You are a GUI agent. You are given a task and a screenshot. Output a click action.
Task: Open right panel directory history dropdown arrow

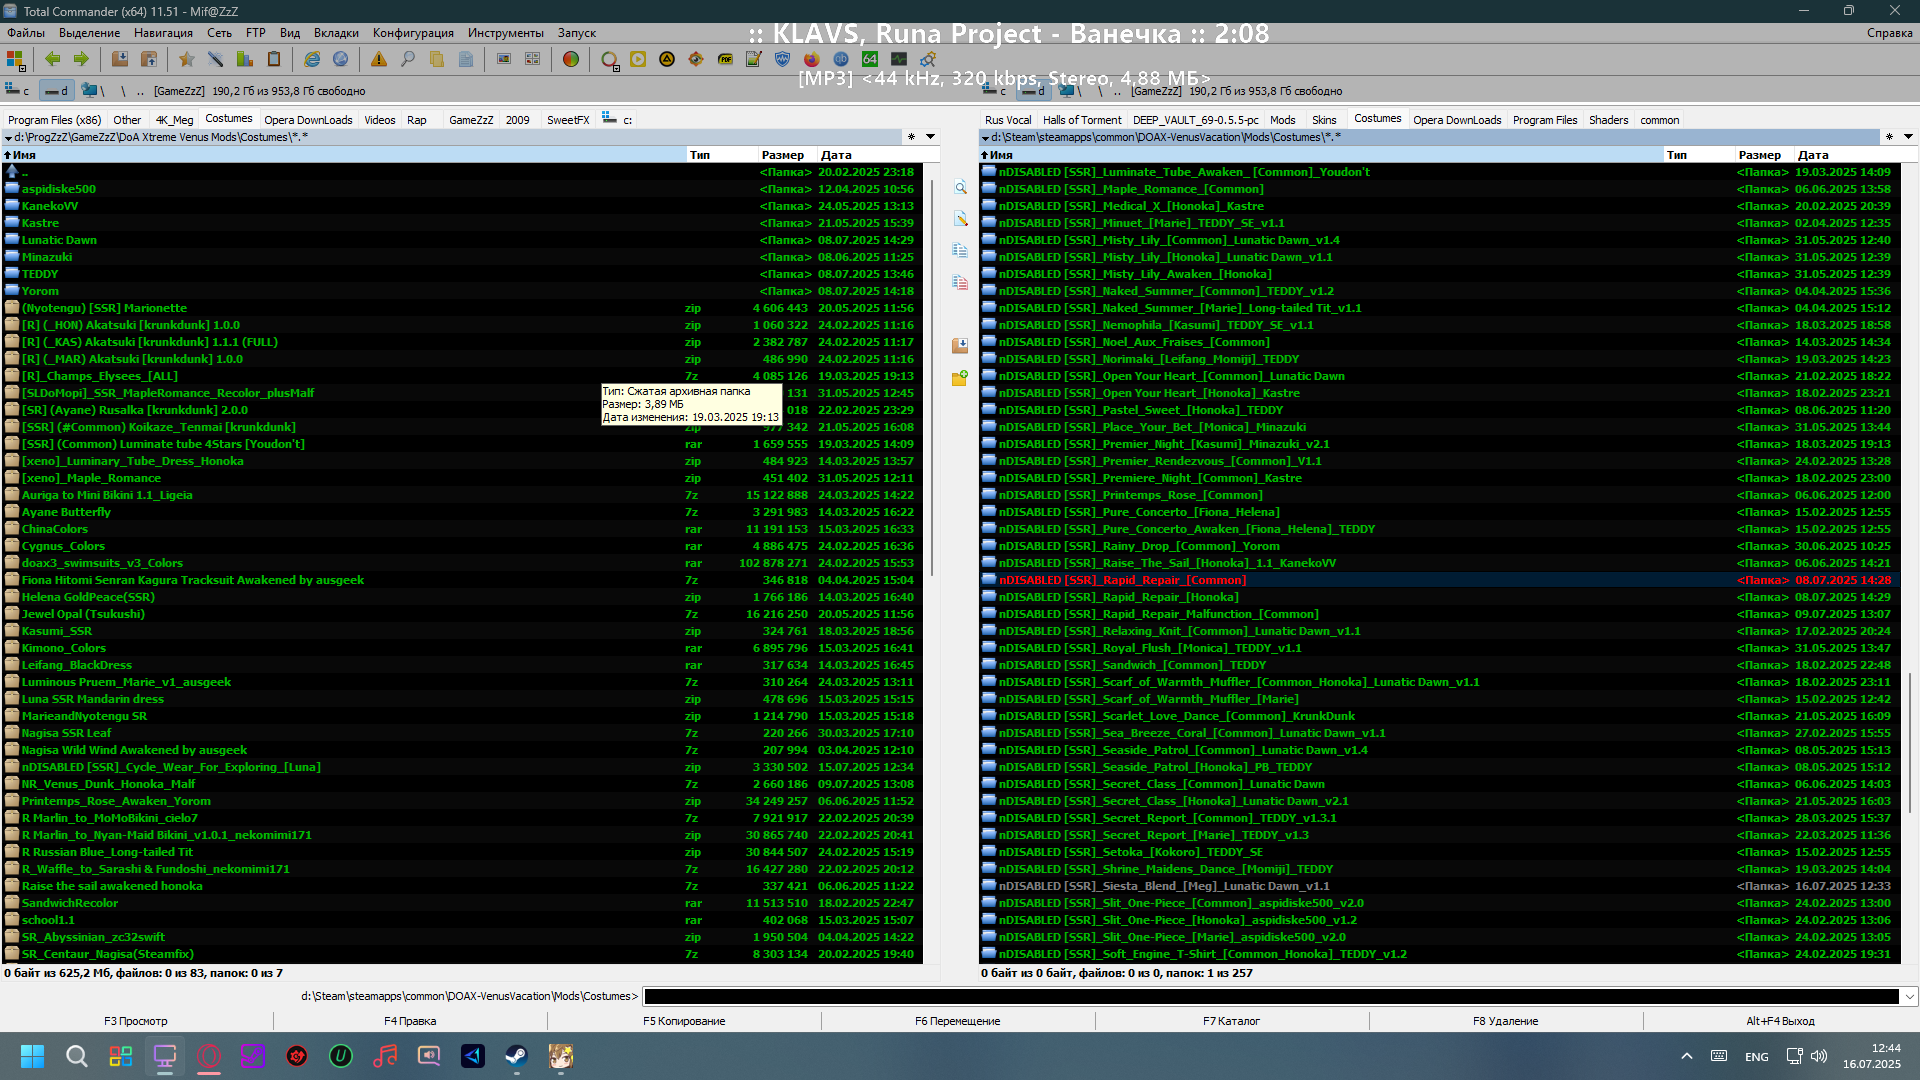point(1908,137)
